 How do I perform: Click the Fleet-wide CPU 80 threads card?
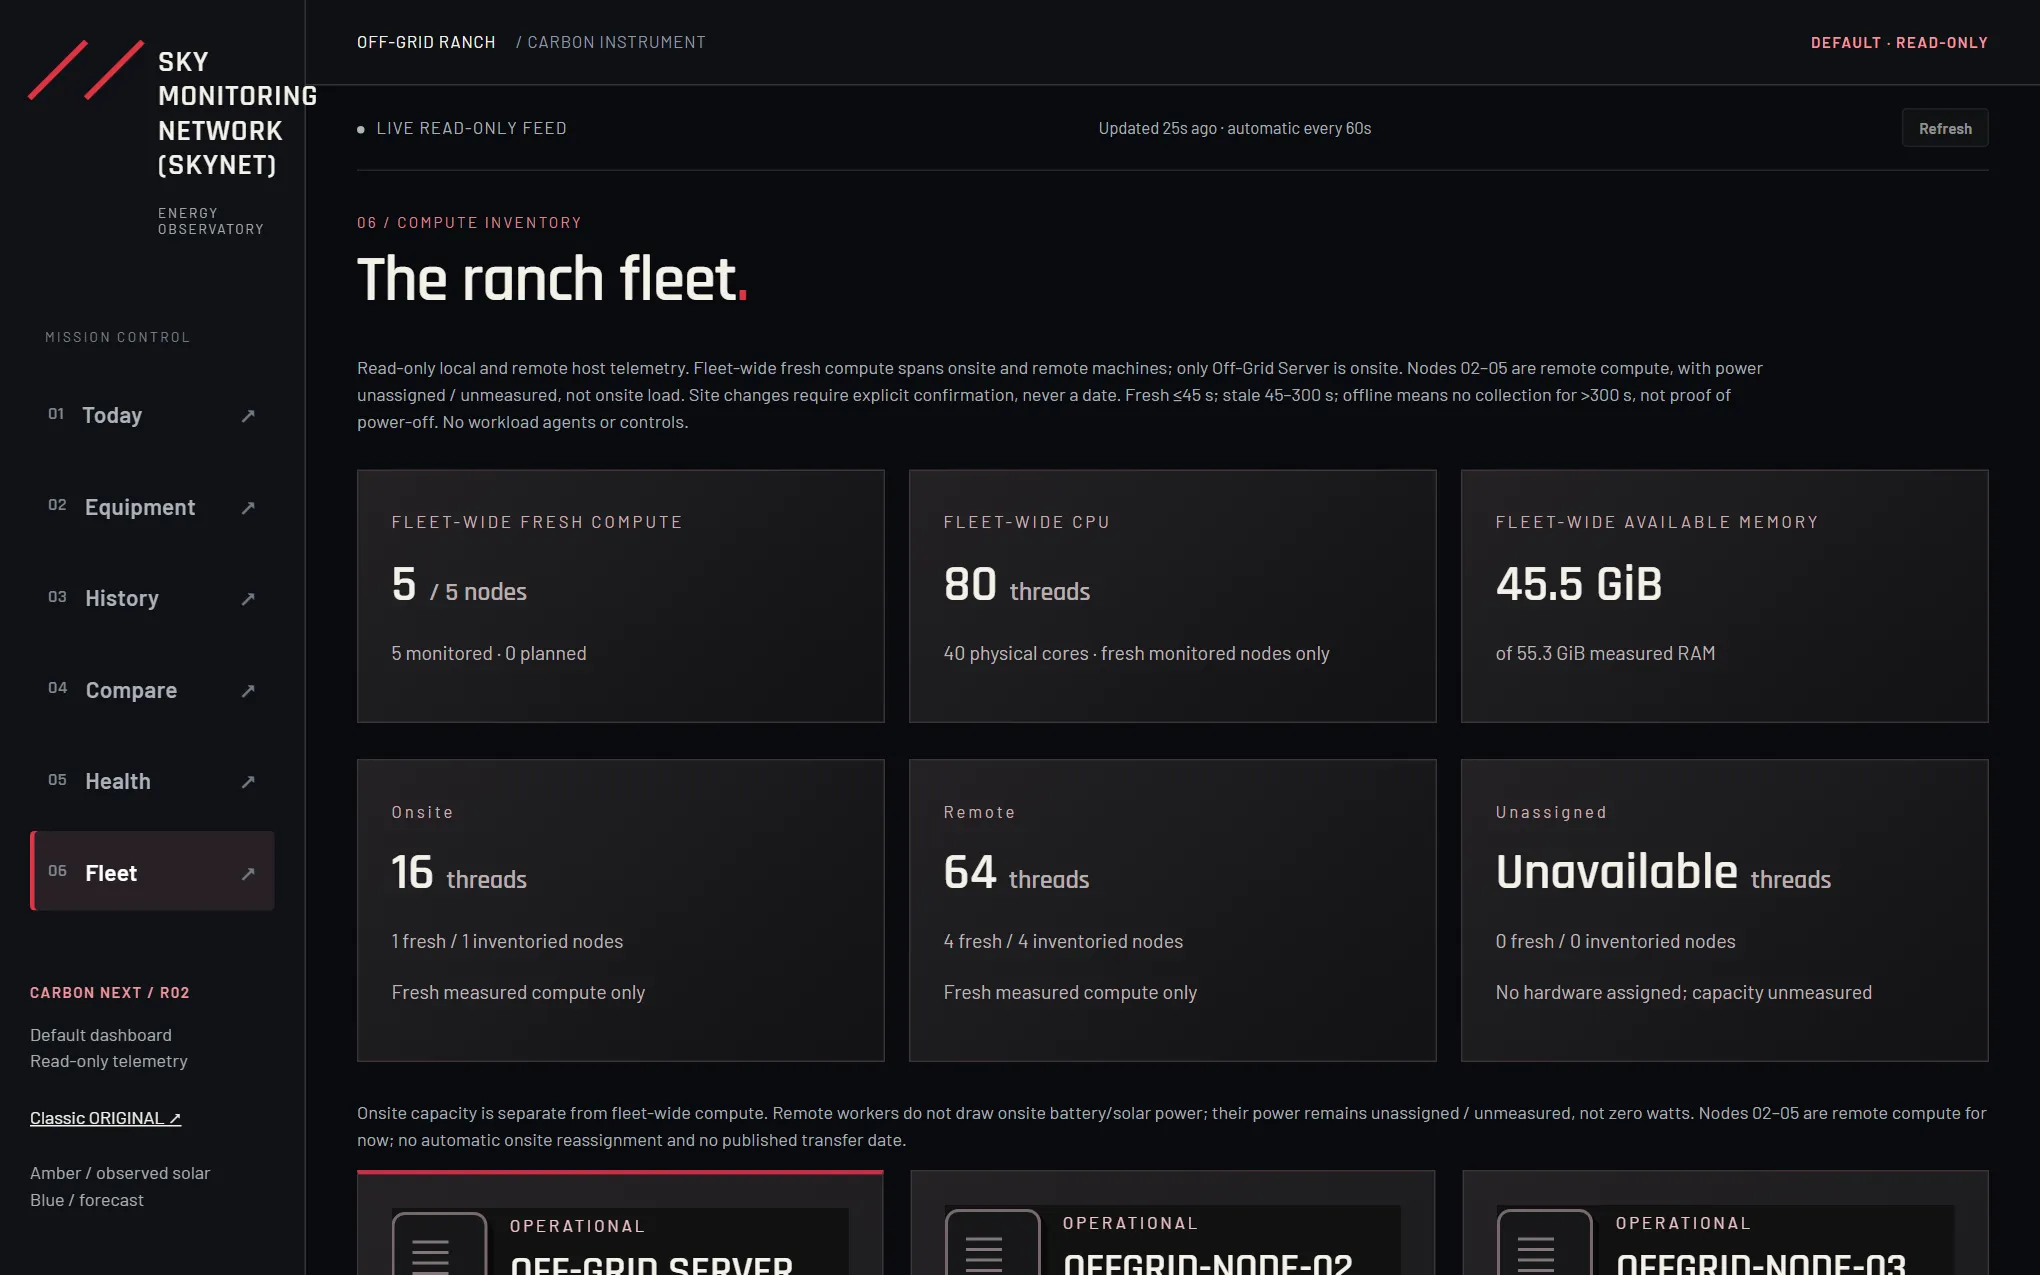tap(1173, 596)
